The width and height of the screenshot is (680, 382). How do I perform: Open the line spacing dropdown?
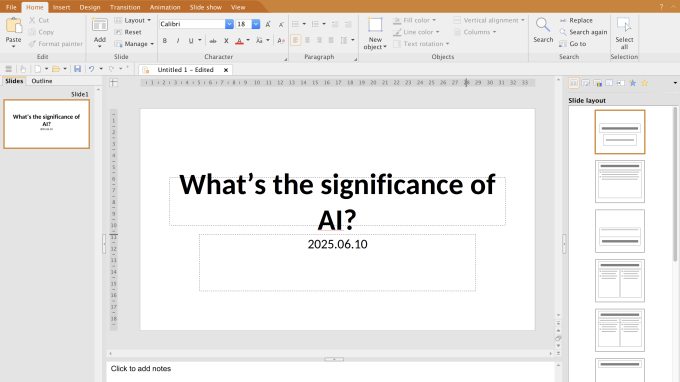pos(353,40)
